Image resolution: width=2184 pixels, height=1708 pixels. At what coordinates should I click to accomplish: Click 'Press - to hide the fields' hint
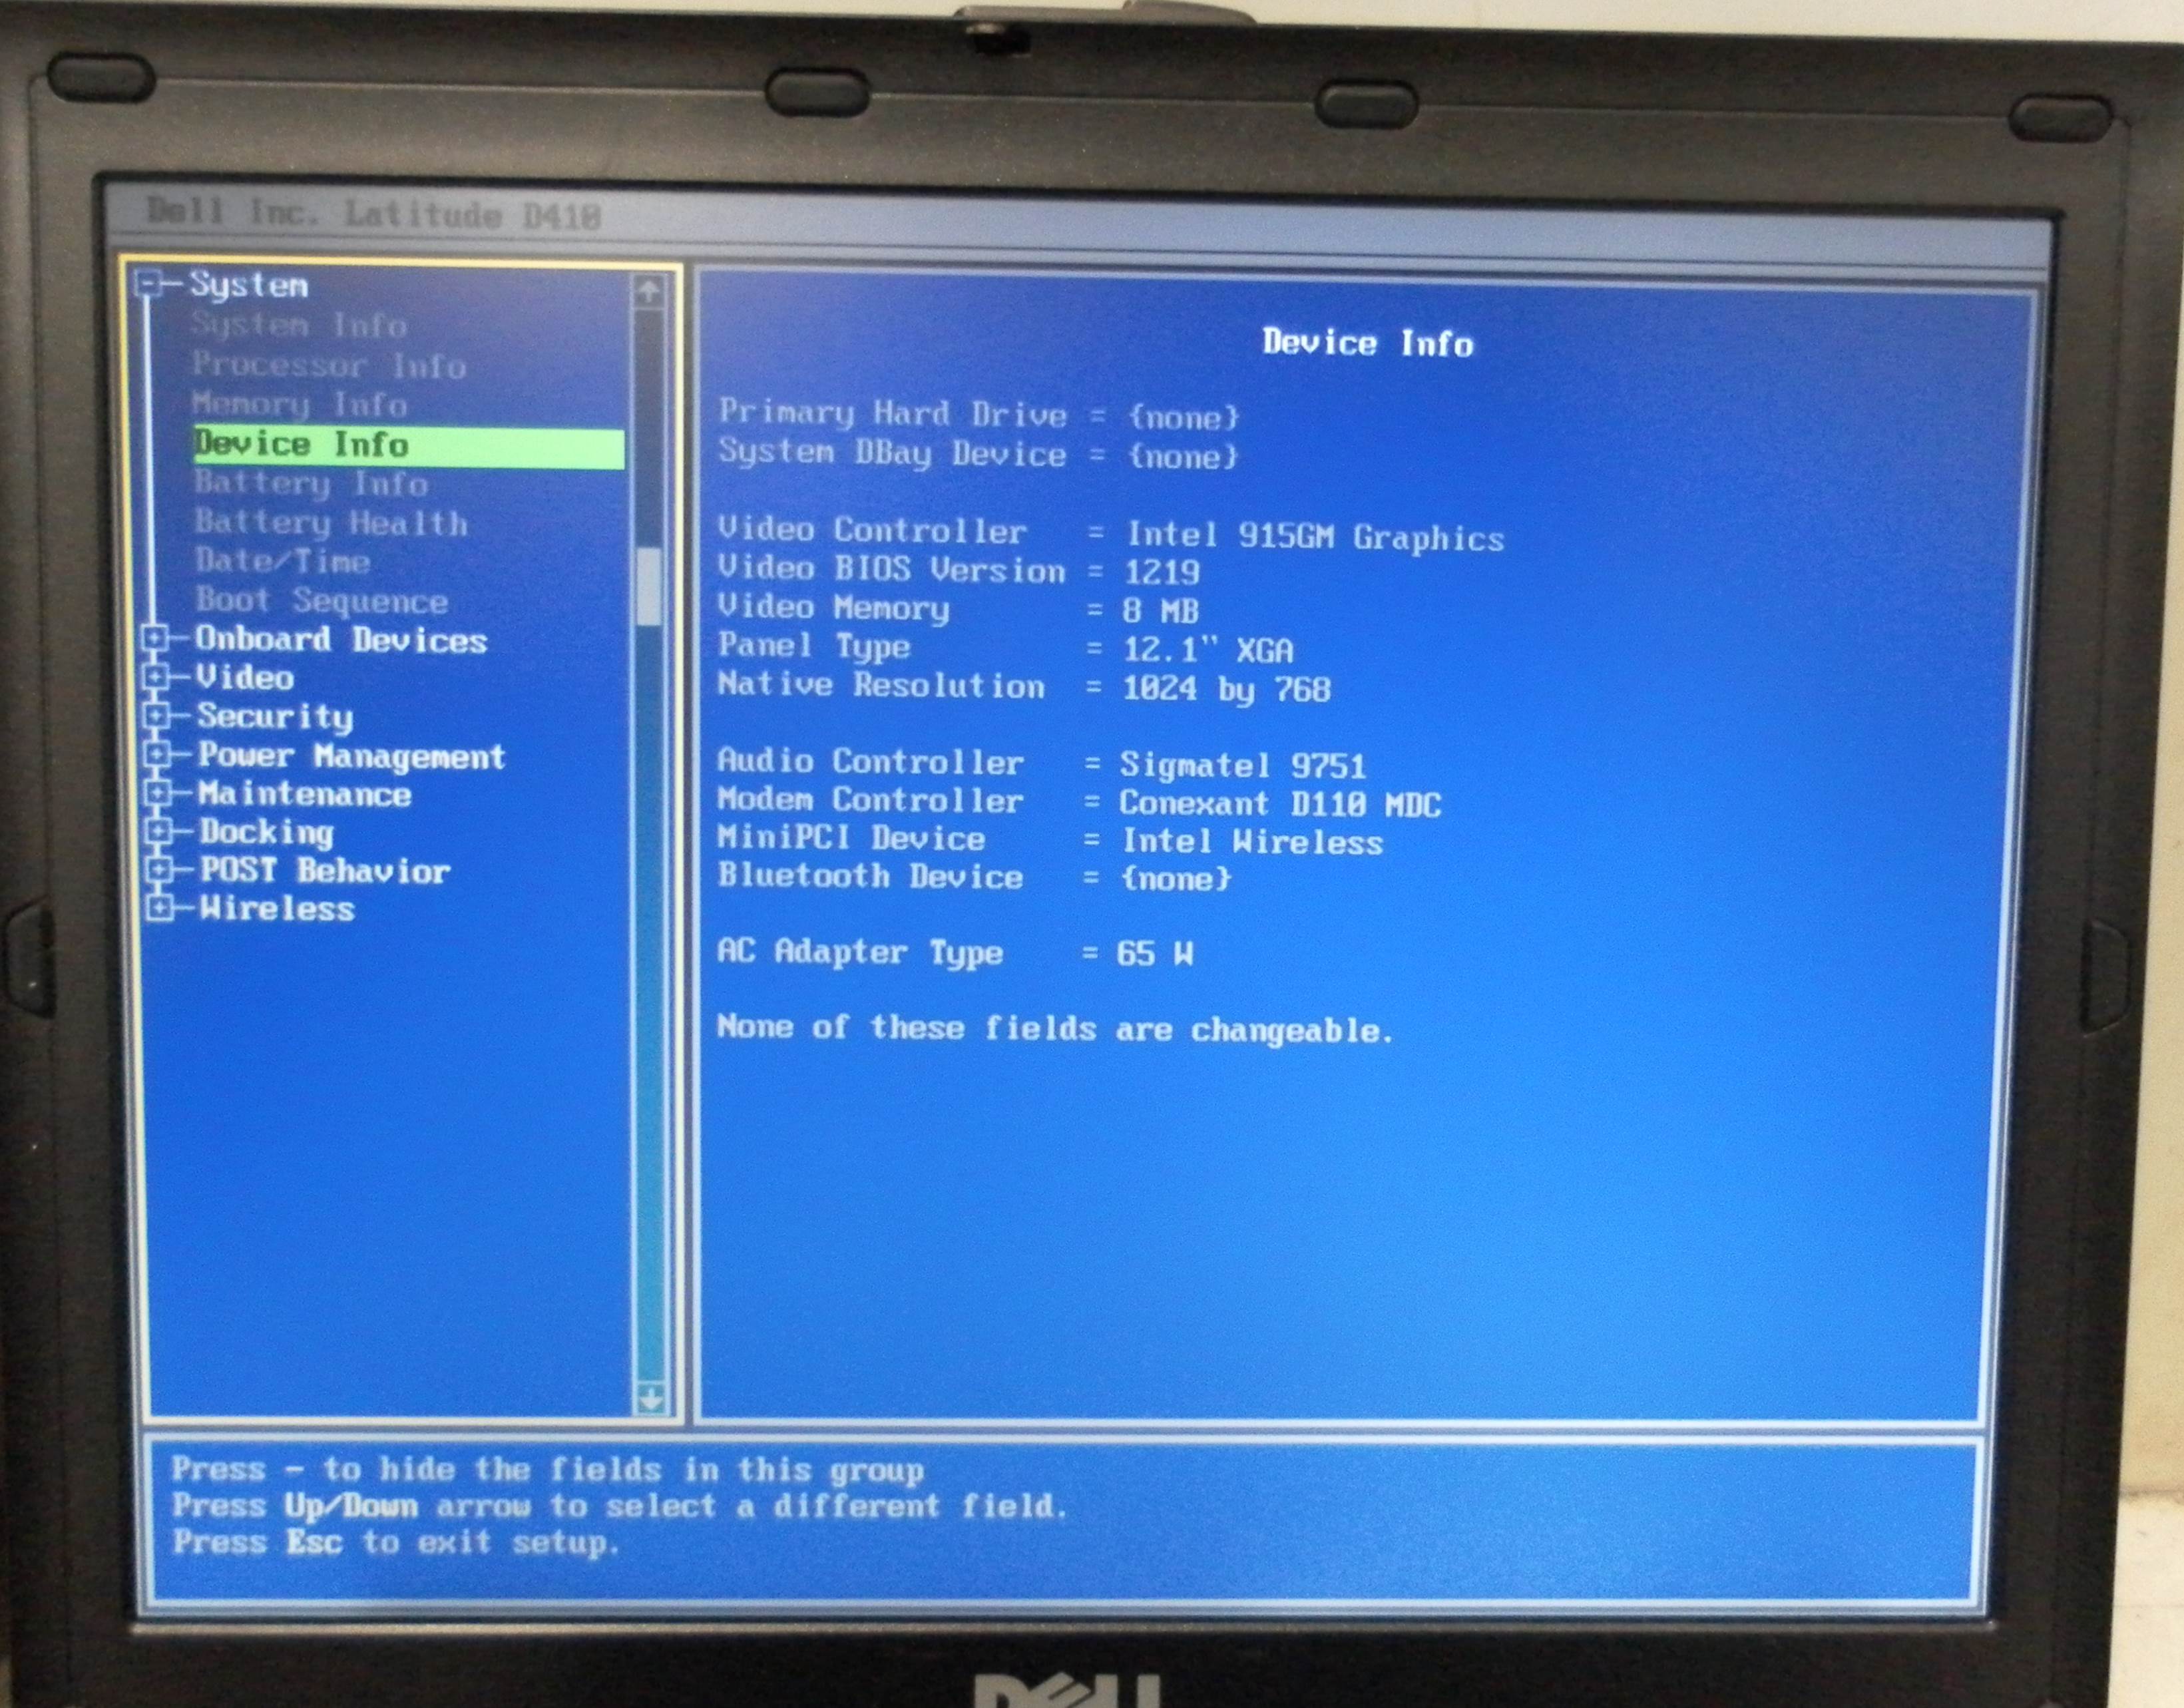[548, 1470]
